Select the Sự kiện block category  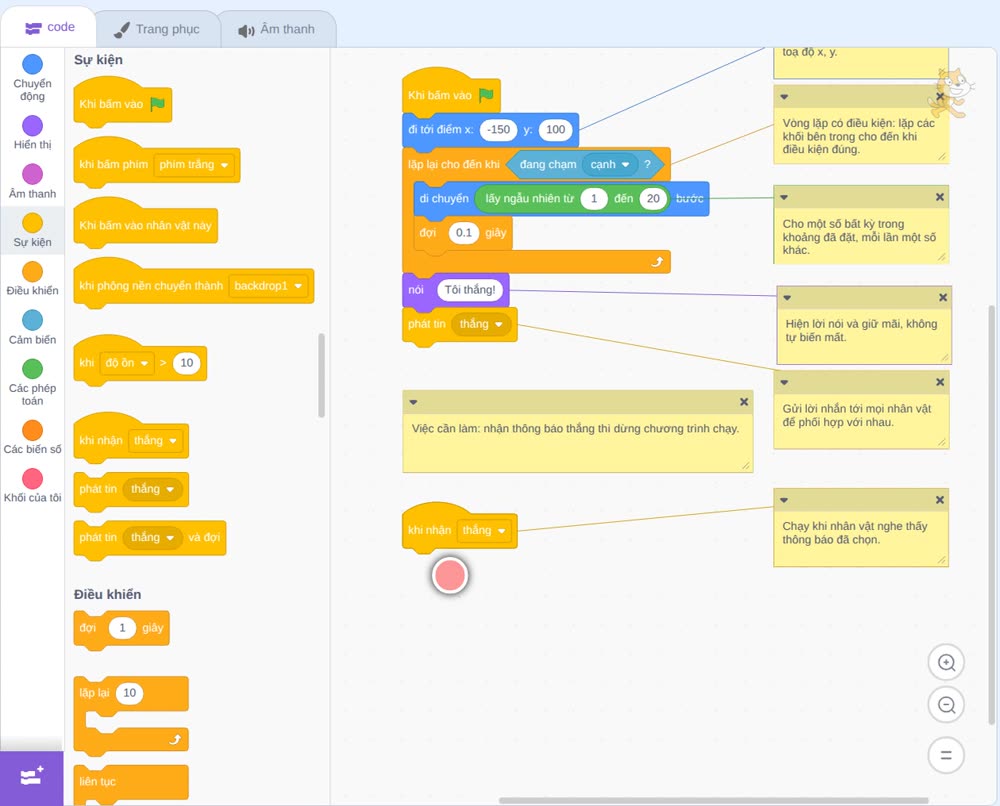tap(33, 230)
